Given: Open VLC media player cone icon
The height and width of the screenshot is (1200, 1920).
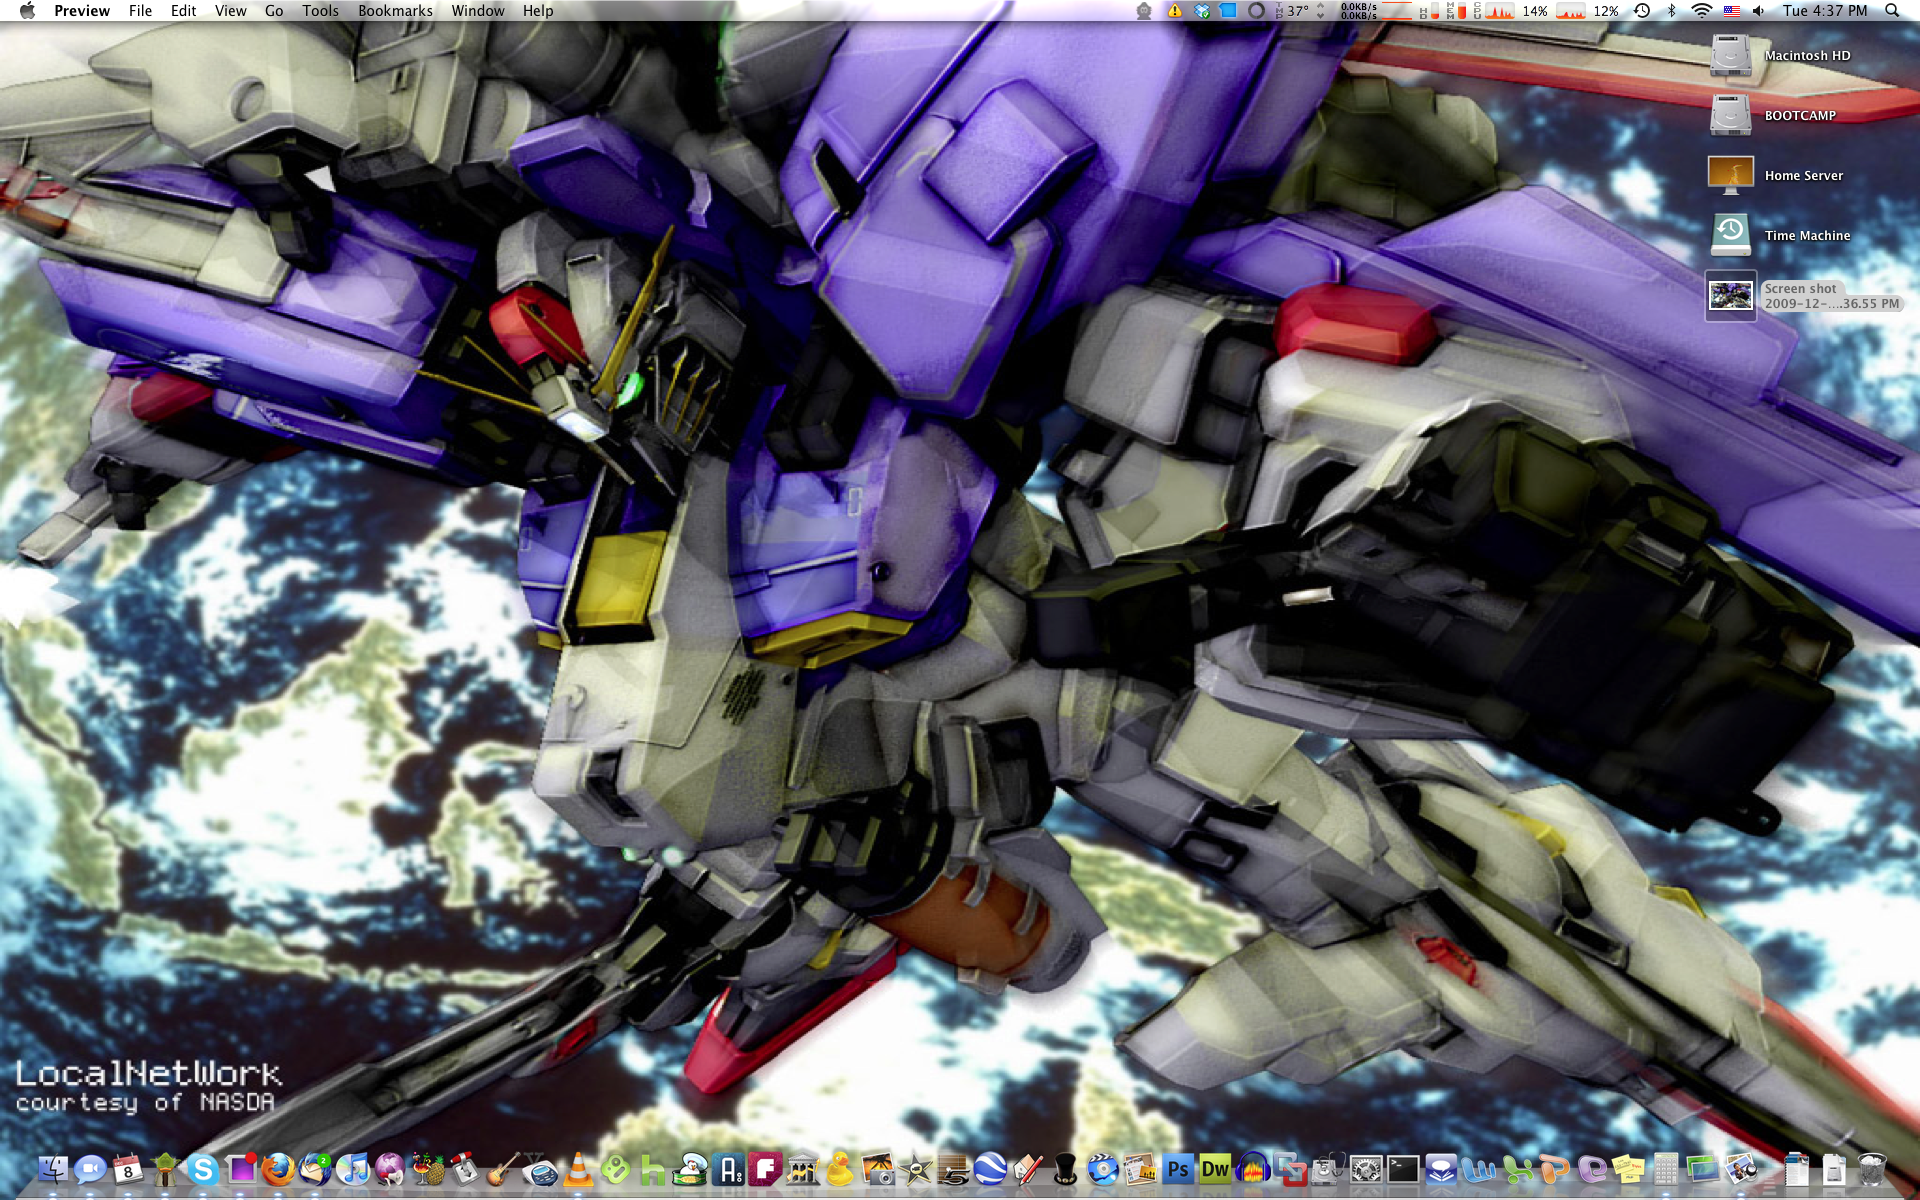Looking at the screenshot, I should (578, 1168).
